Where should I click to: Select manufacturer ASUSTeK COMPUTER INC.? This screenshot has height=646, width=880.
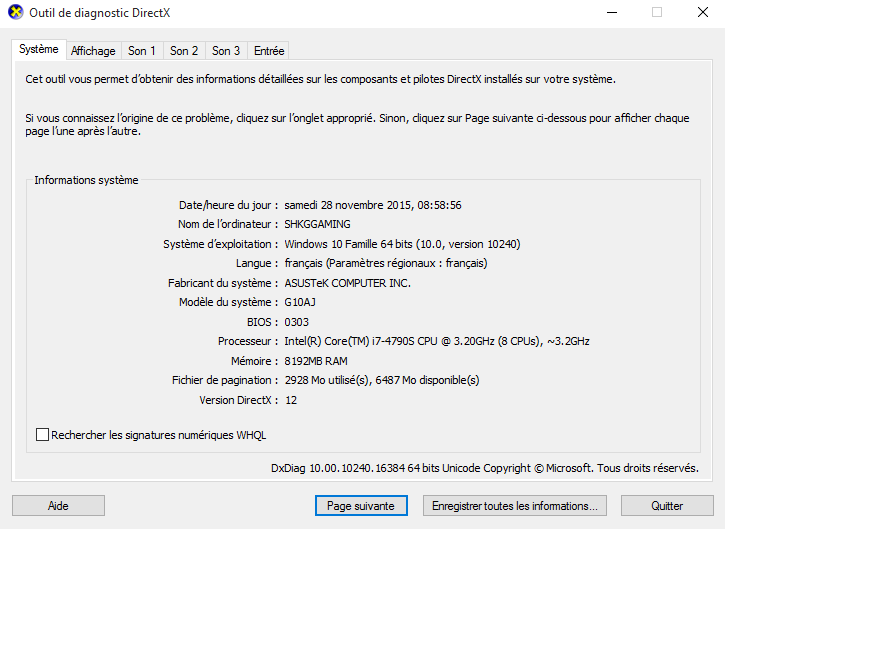(347, 283)
